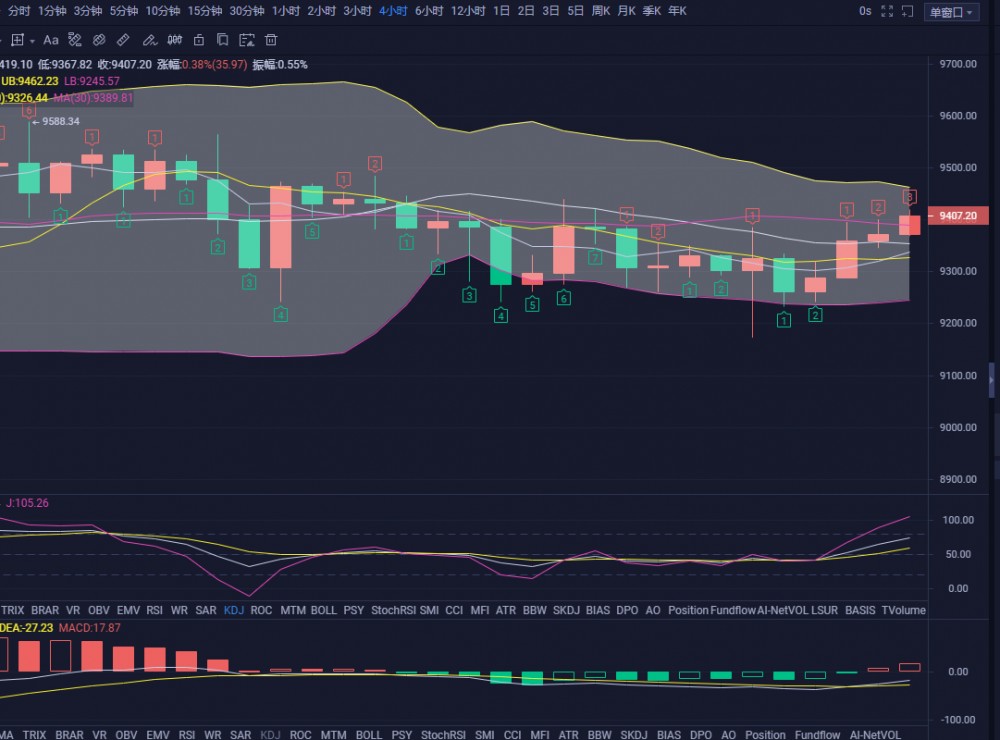Switch the chart to 1日 interval
This screenshot has width=1000, height=740.
501,11
